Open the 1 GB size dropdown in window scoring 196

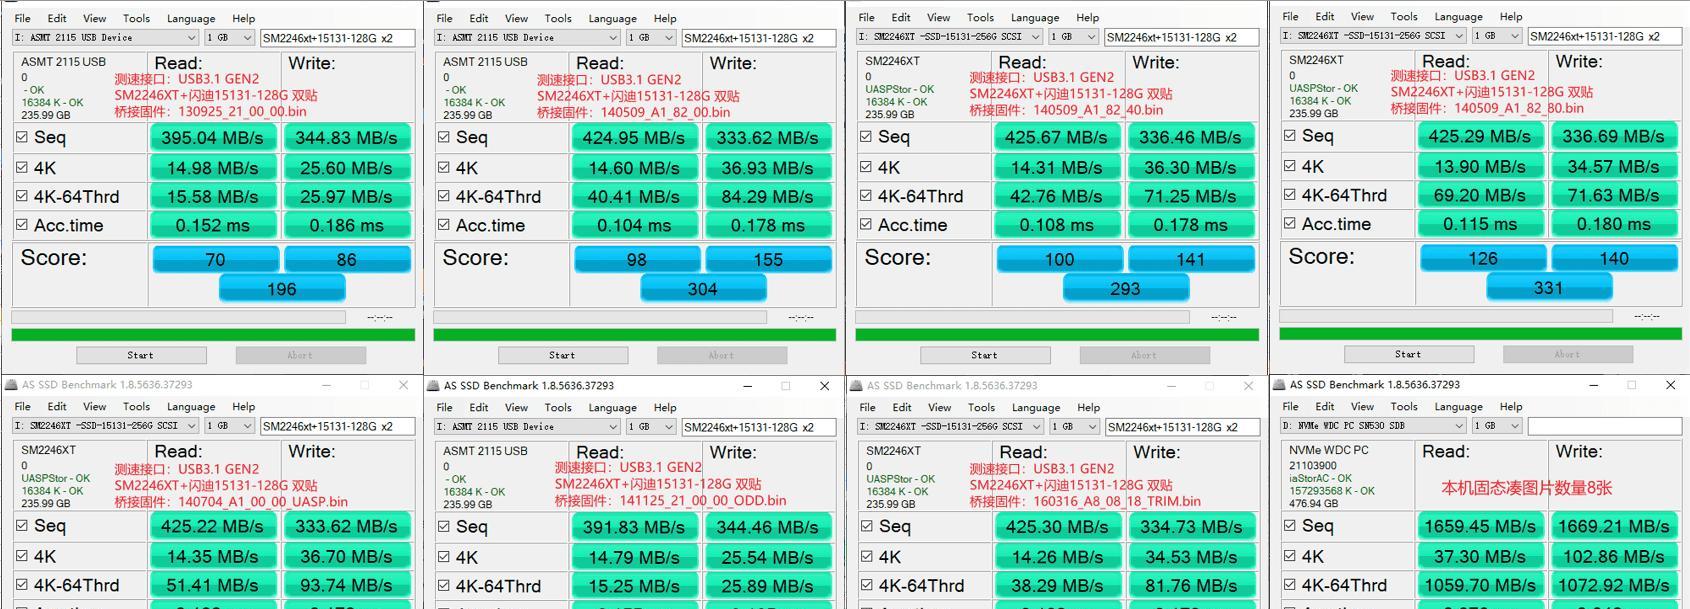click(x=229, y=38)
